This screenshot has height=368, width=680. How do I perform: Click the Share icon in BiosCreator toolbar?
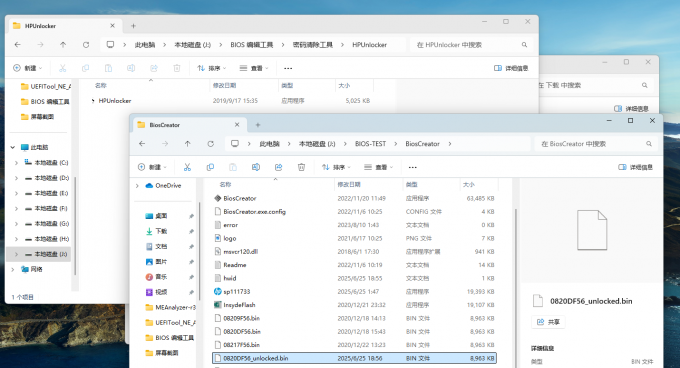point(278,167)
